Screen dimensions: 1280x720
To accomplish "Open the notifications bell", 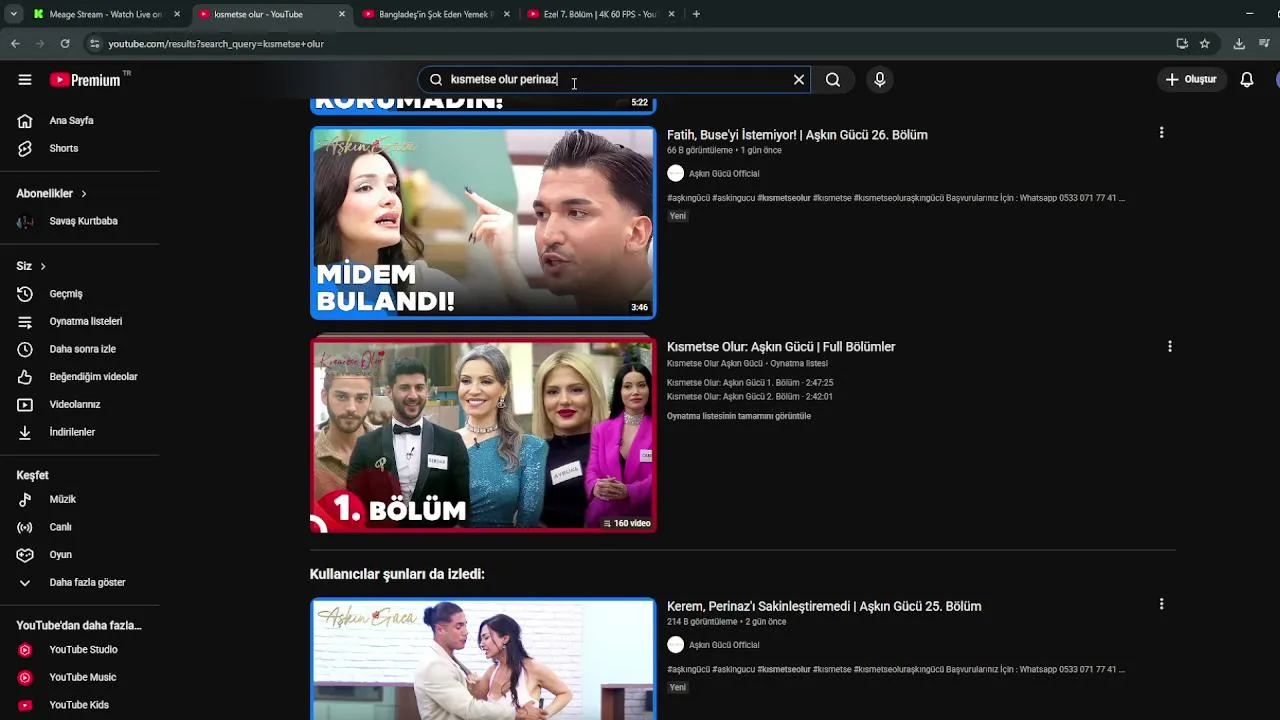I will click(1247, 80).
